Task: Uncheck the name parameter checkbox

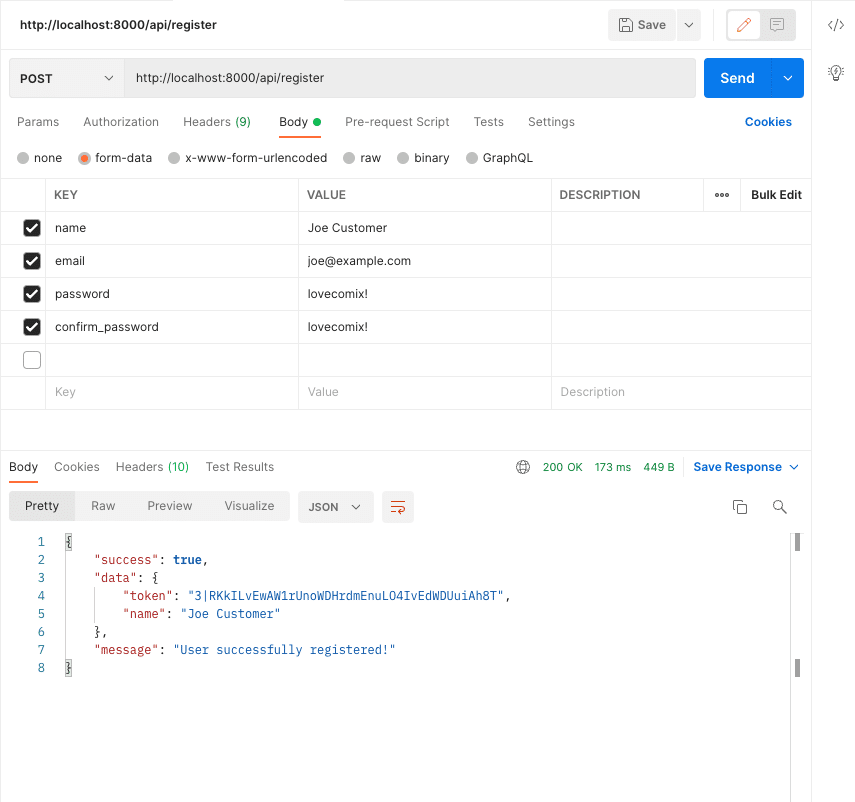Action: (32, 228)
